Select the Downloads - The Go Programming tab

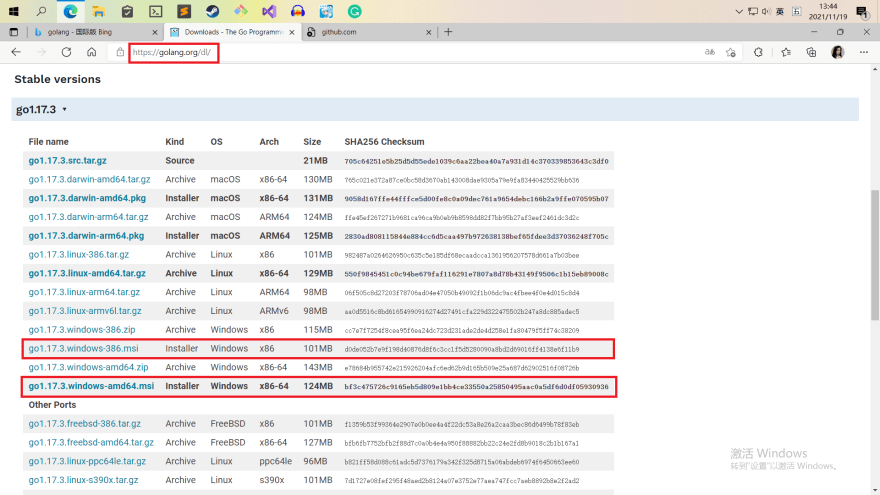(232, 32)
